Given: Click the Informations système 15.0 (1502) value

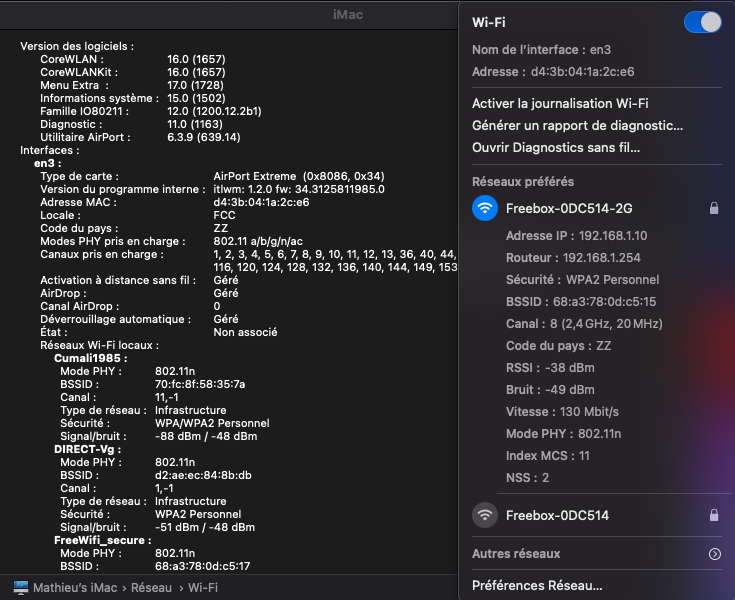Looking at the screenshot, I should tap(196, 98).
